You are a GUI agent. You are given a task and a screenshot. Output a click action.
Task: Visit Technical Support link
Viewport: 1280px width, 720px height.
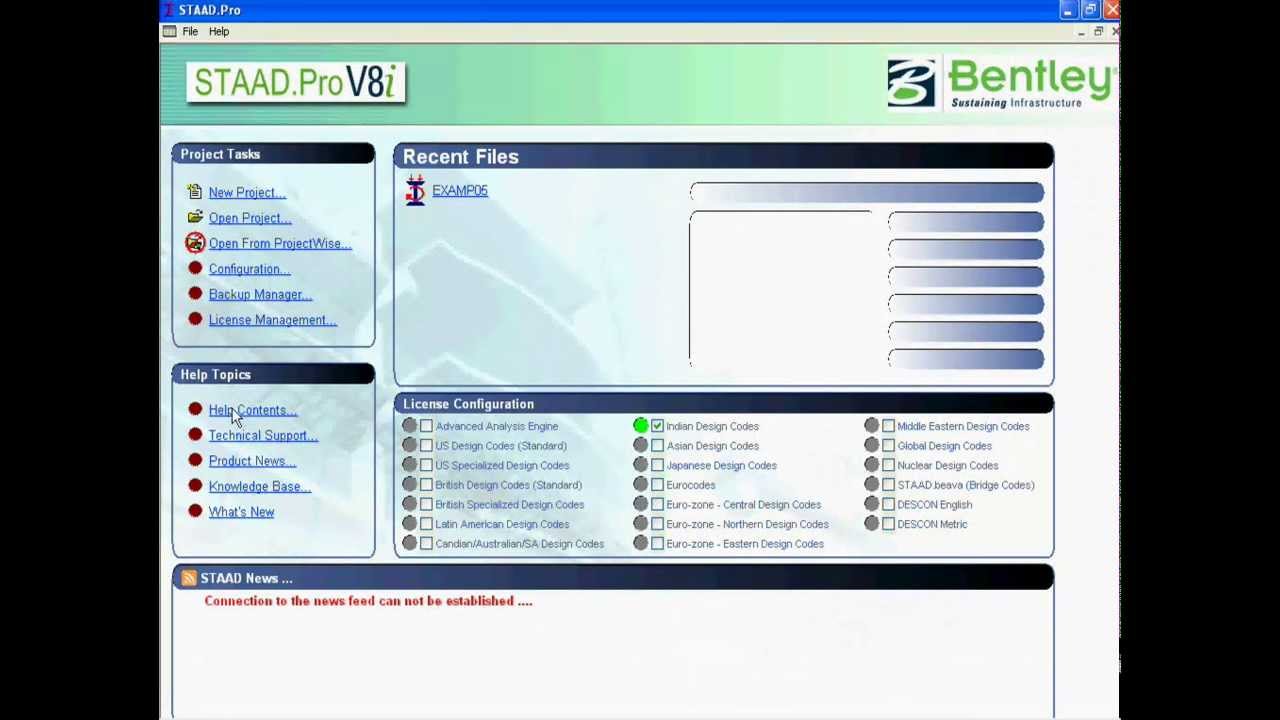(263, 435)
